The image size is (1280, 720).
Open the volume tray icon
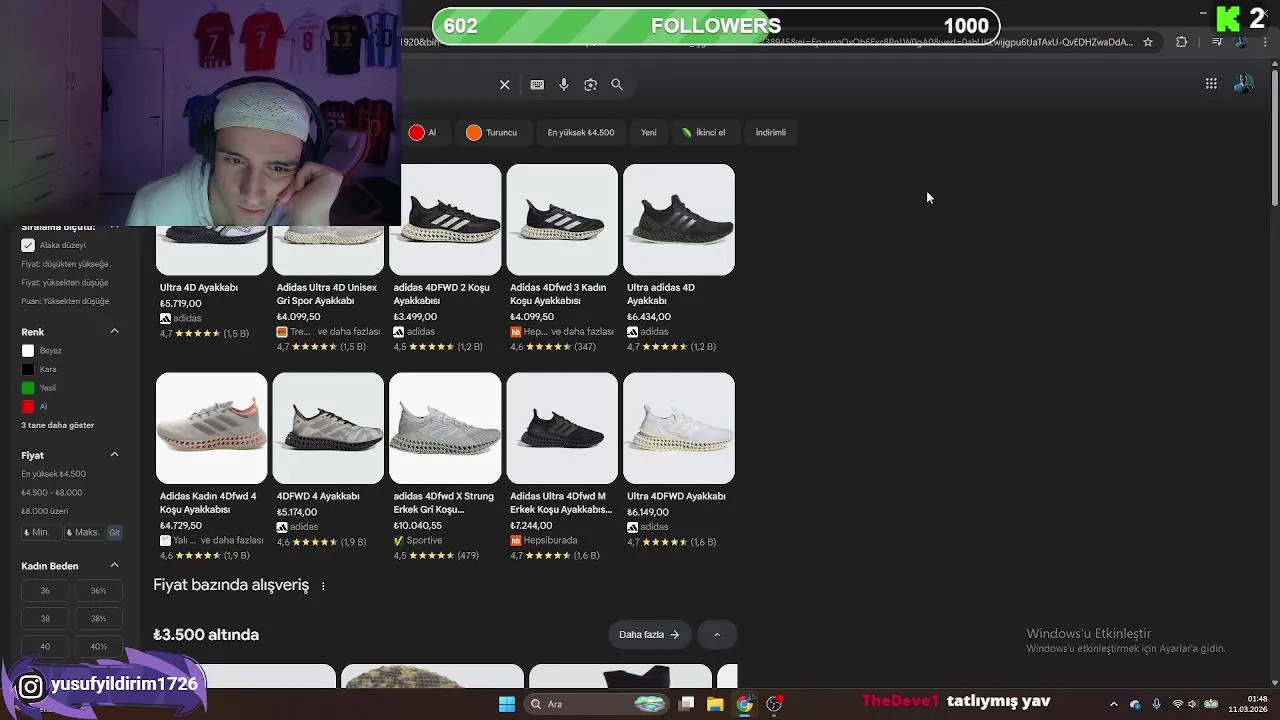(x=1193, y=704)
